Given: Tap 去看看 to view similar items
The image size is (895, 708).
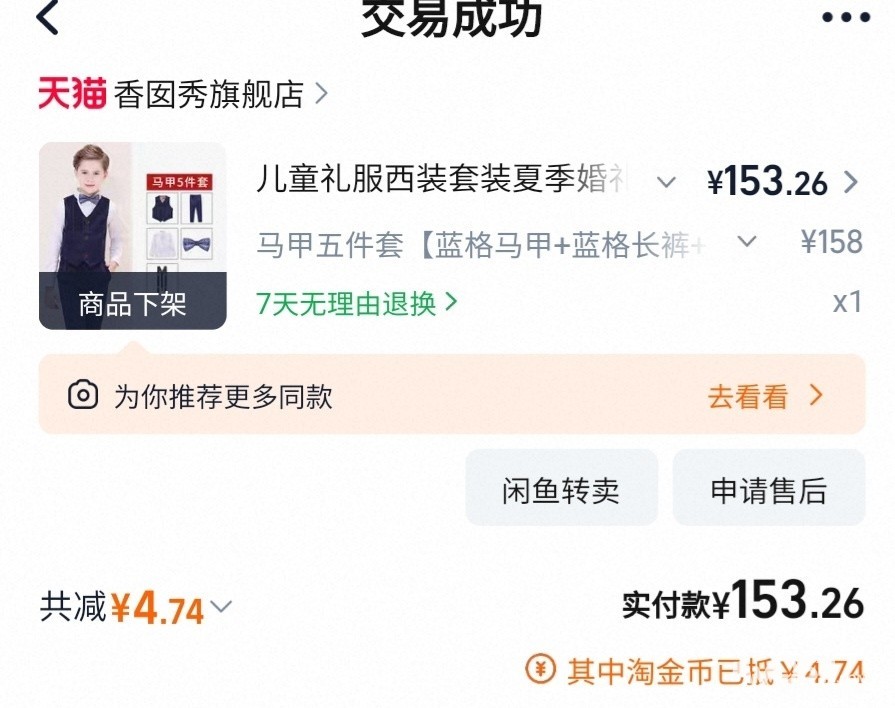Looking at the screenshot, I should click(748, 396).
